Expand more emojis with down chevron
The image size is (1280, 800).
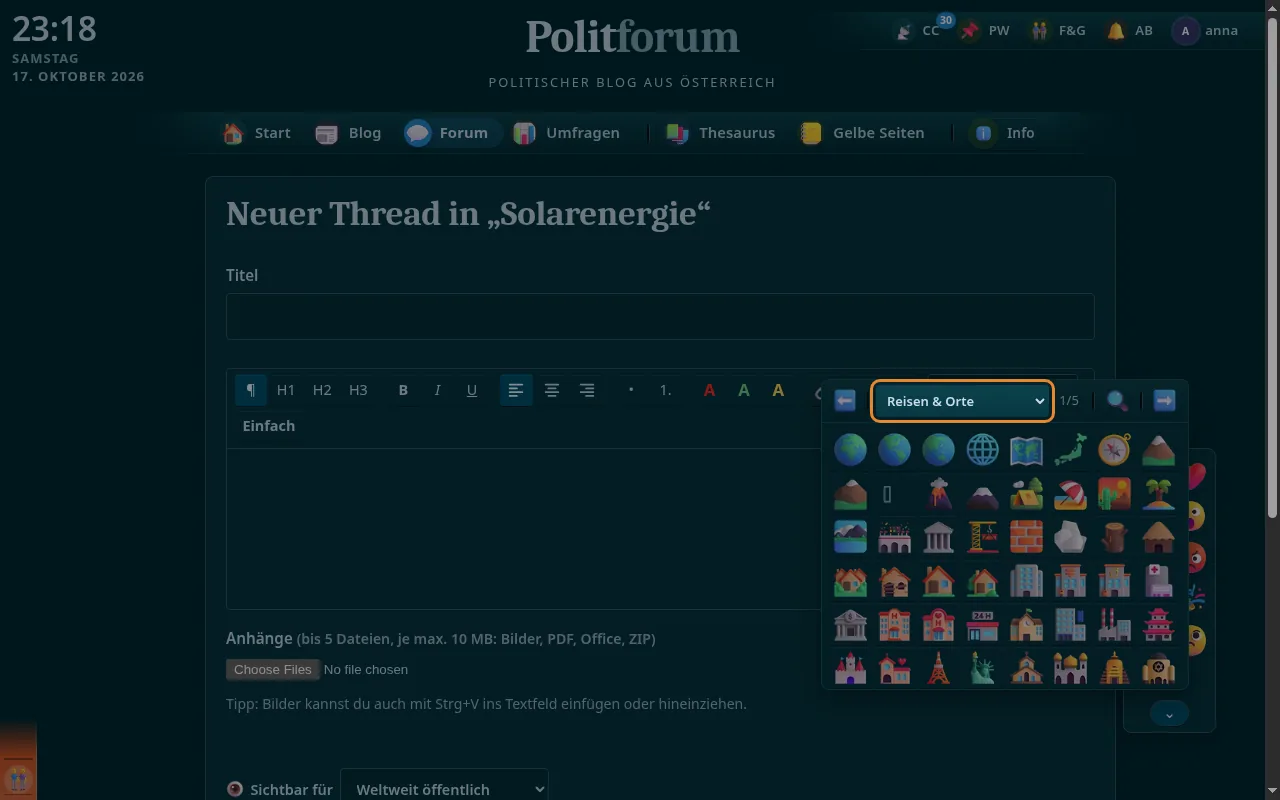1169,713
